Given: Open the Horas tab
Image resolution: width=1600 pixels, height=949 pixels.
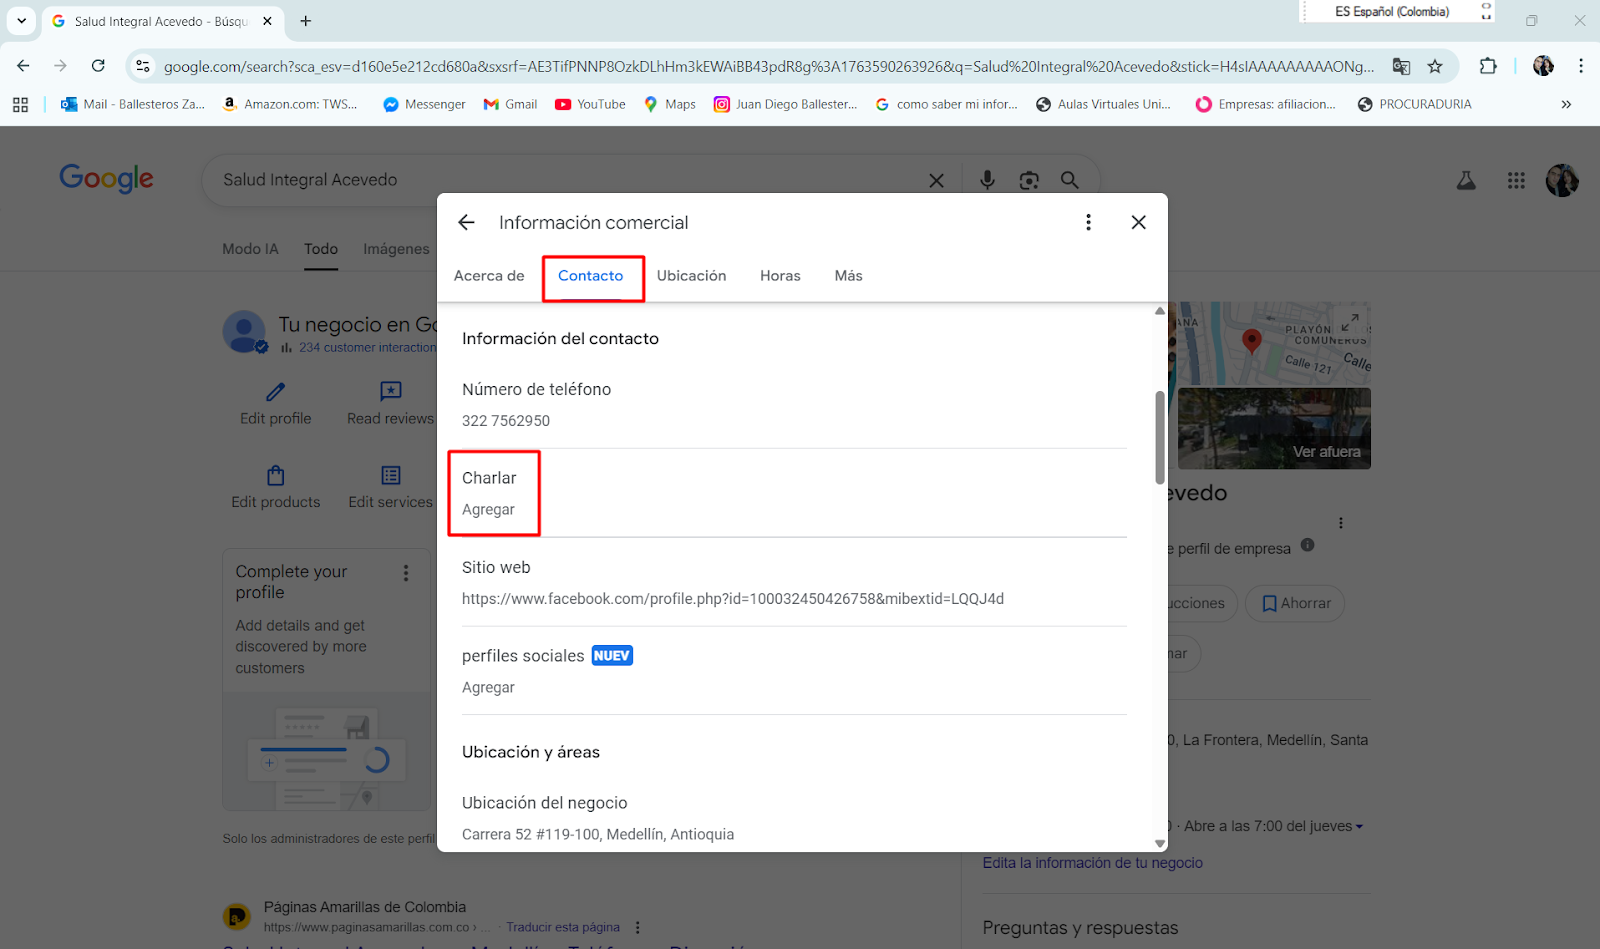Looking at the screenshot, I should coord(780,276).
